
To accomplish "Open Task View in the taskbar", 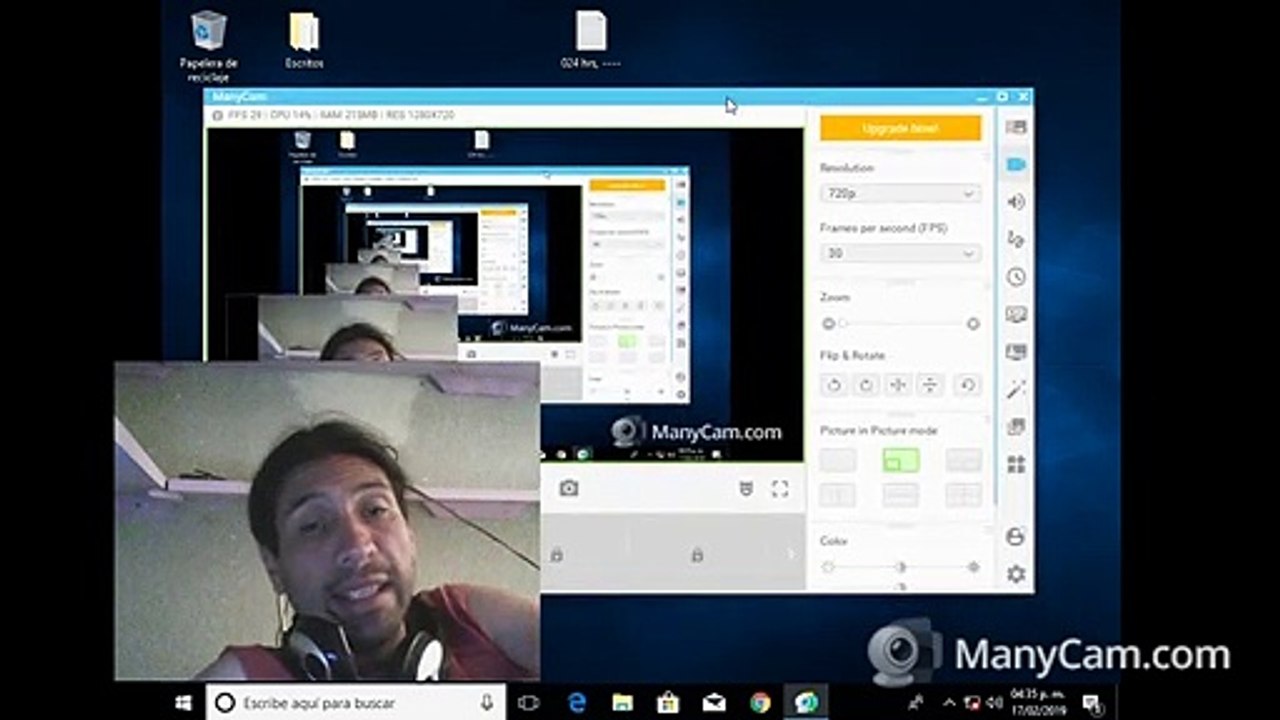I will pyautogui.click(x=529, y=703).
